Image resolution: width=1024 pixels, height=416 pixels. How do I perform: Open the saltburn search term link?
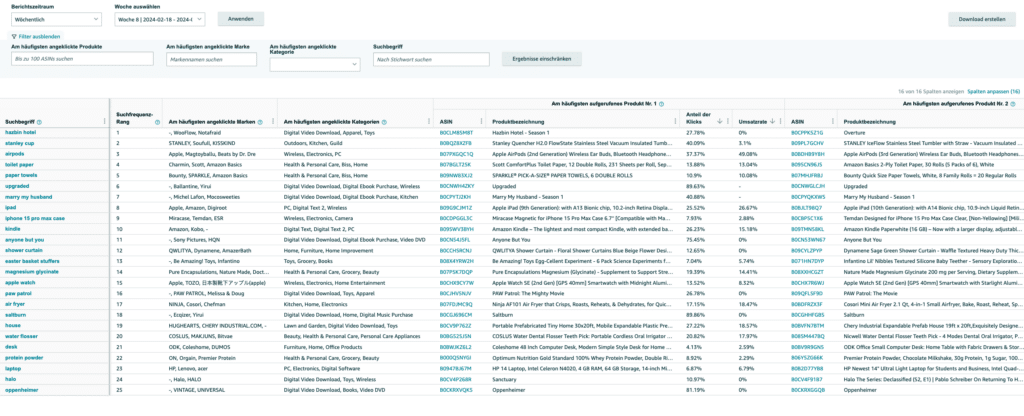[16, 315]
